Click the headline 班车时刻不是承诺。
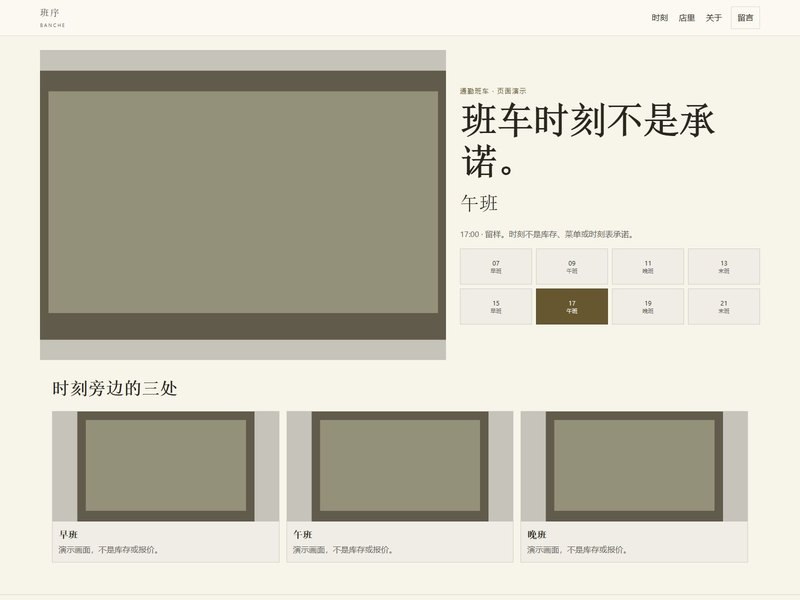 (588, 140)
